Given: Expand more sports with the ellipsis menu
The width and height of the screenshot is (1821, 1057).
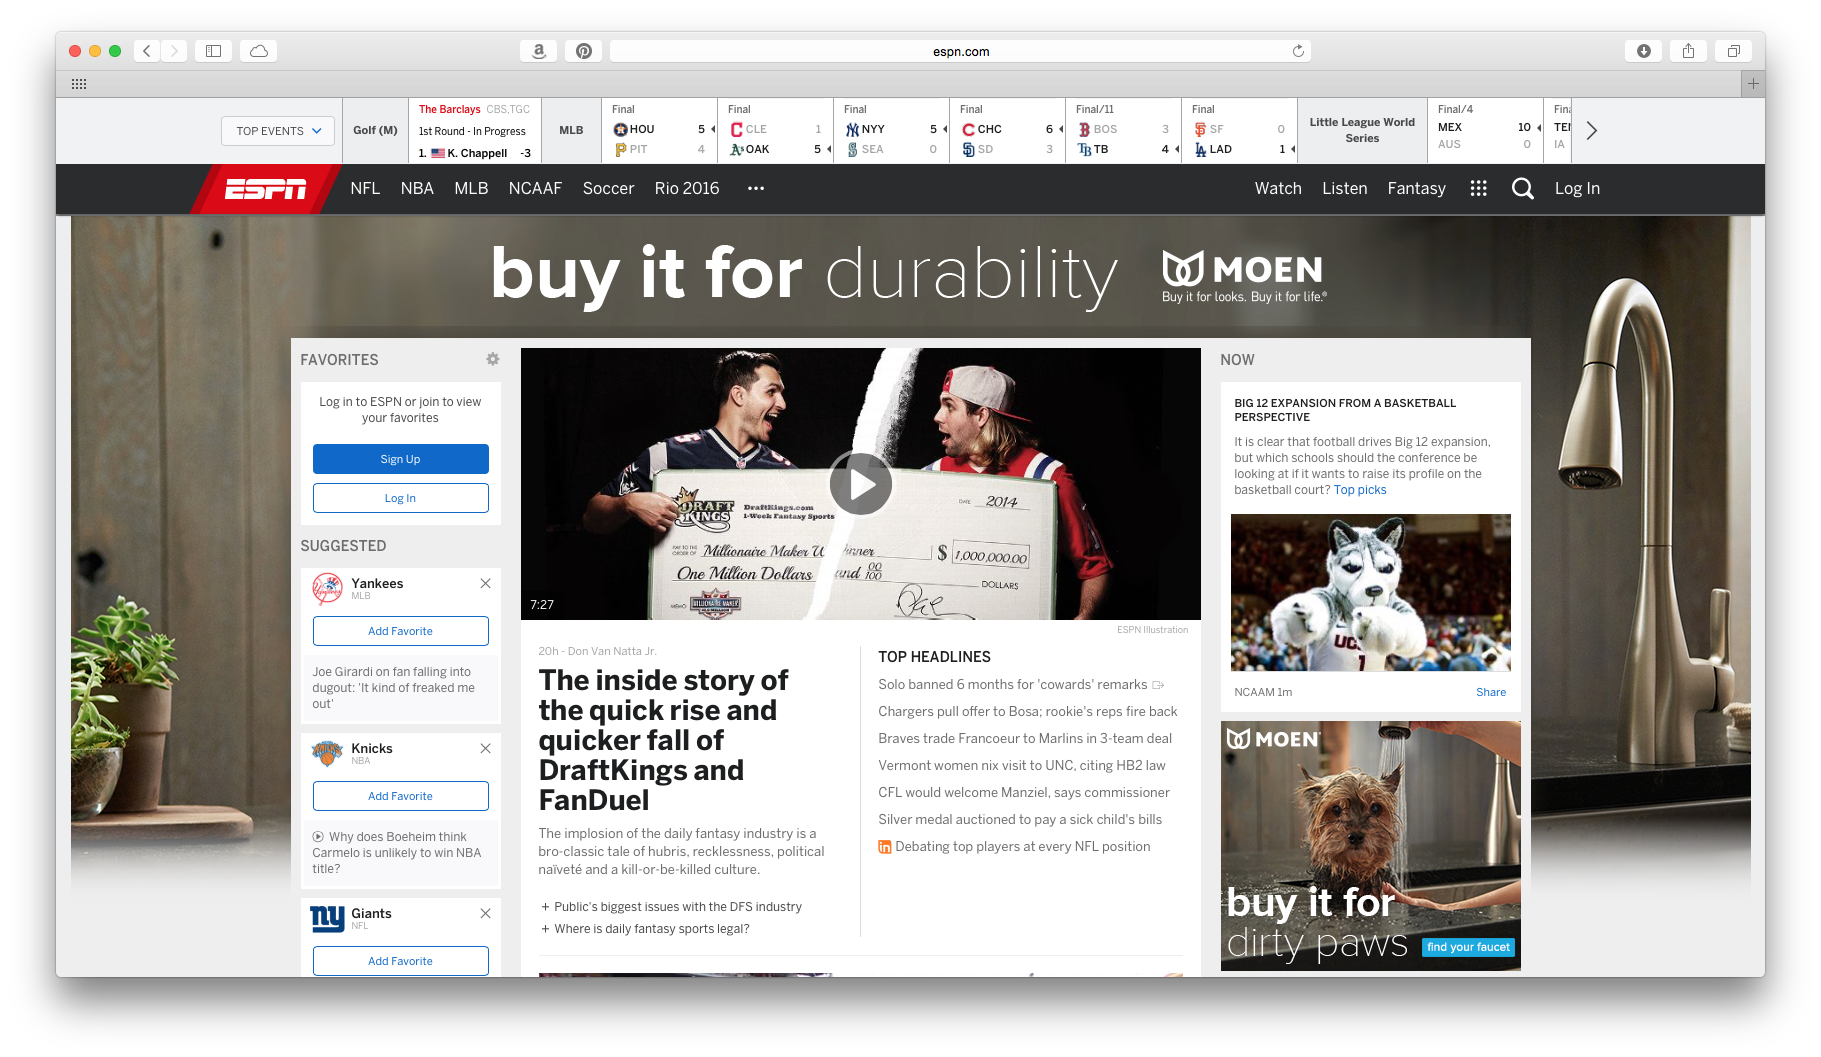Looking at the screenshot, I should click(x=755, y=188).
